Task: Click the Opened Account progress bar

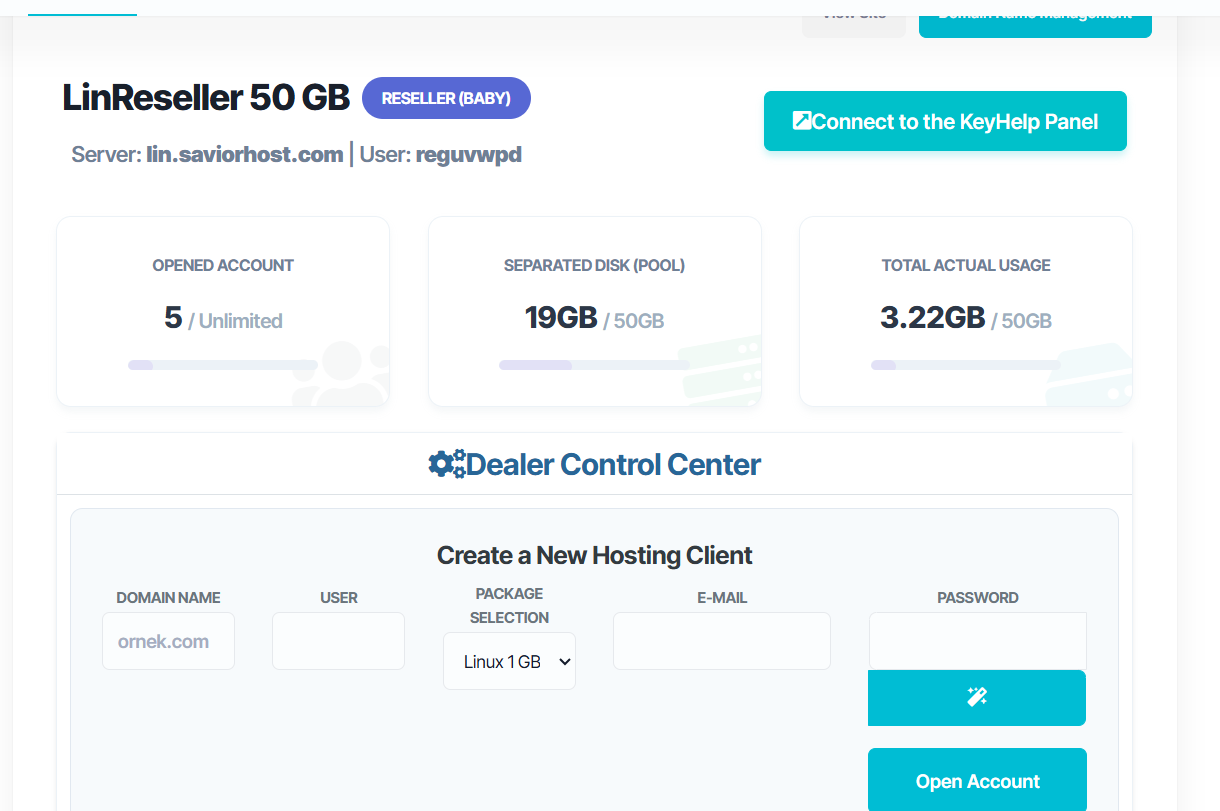Action: 222,365
